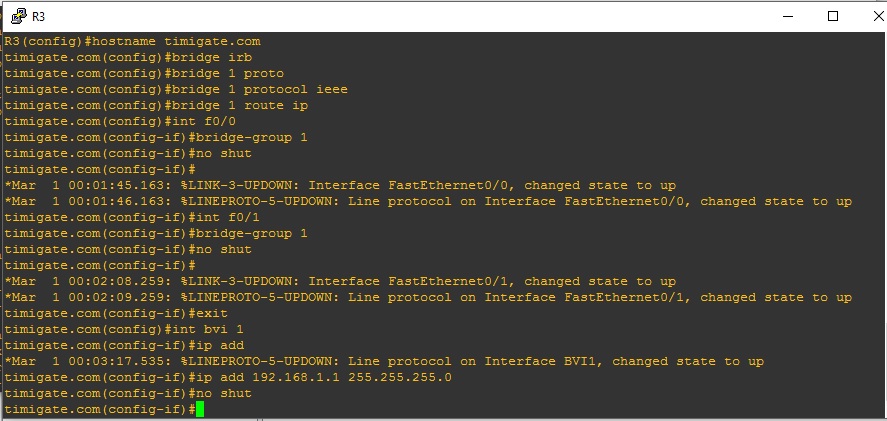Open the PuTTY system menu icon
This screenshot has height=421, width=887.
coord(17,16)
